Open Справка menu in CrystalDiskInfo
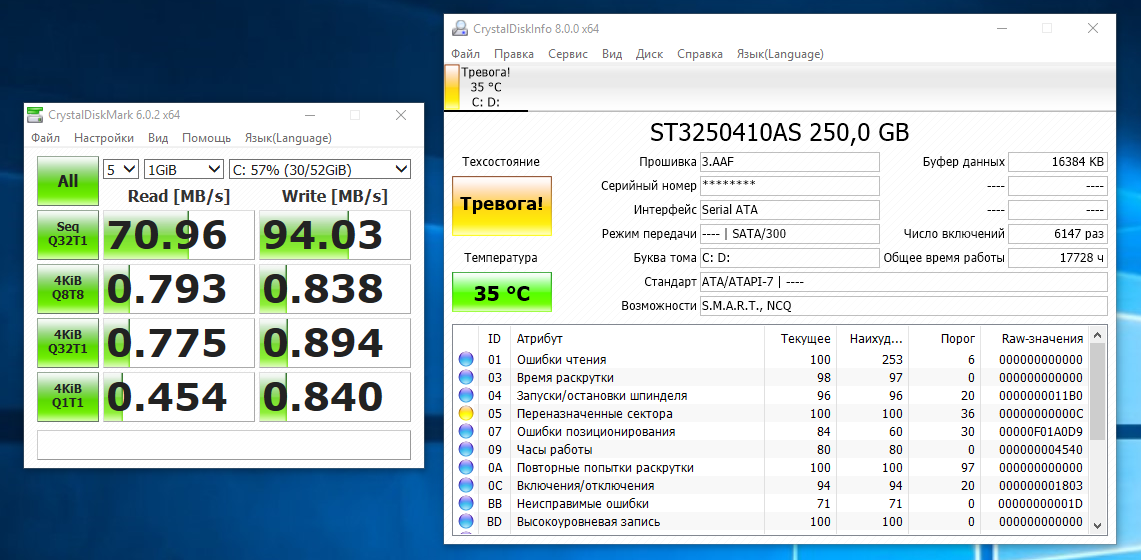Screen dimensions: 1141x560 pos(700,54)
